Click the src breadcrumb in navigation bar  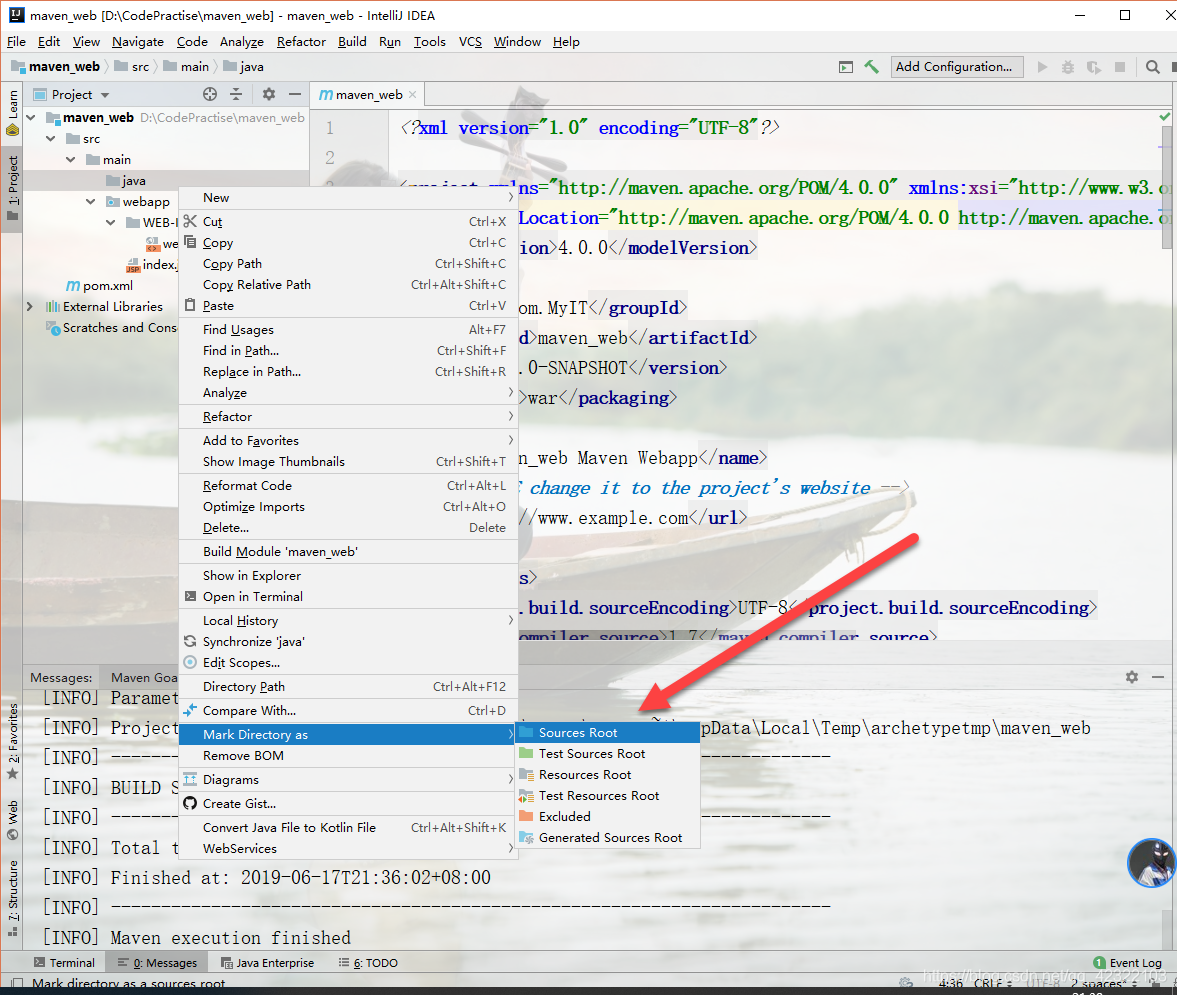pyautogui.click(x=132, y=67)
